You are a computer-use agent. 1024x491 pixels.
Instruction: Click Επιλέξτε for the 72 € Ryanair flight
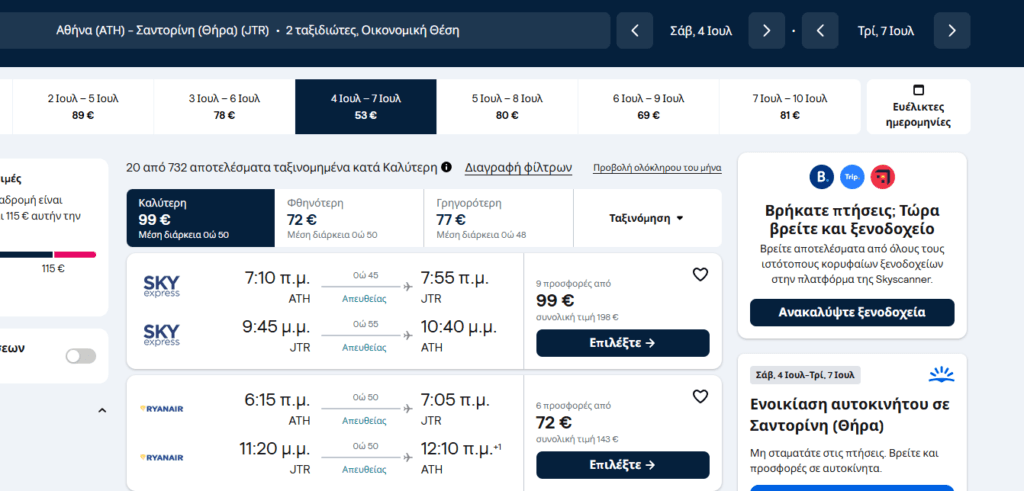pyautogui.click(x=622, y=465)
